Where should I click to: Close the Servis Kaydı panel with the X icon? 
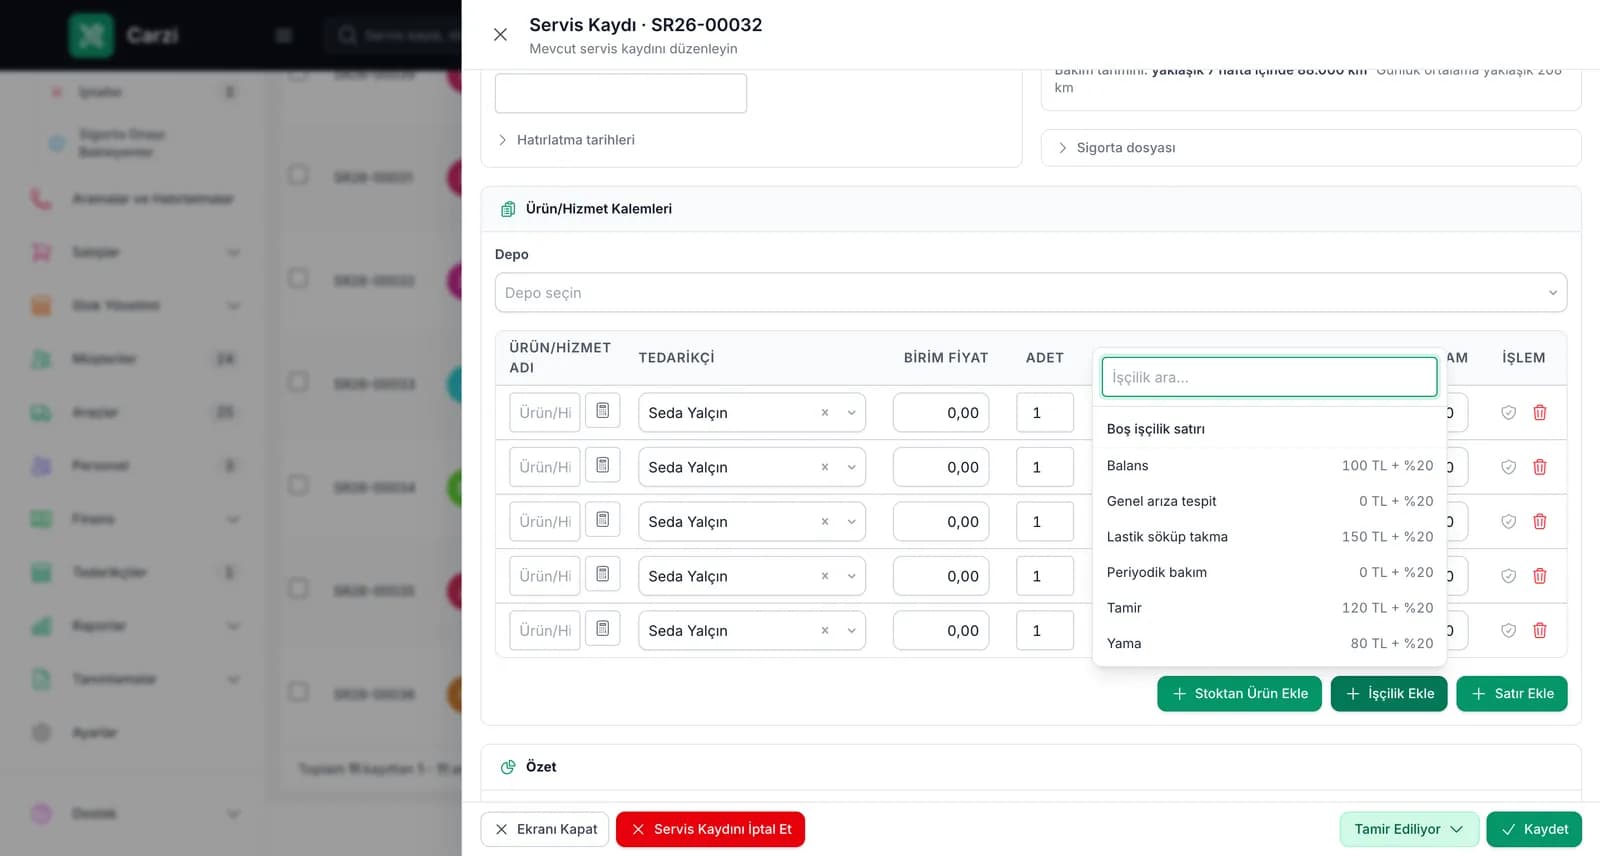(x=500, y=35)
